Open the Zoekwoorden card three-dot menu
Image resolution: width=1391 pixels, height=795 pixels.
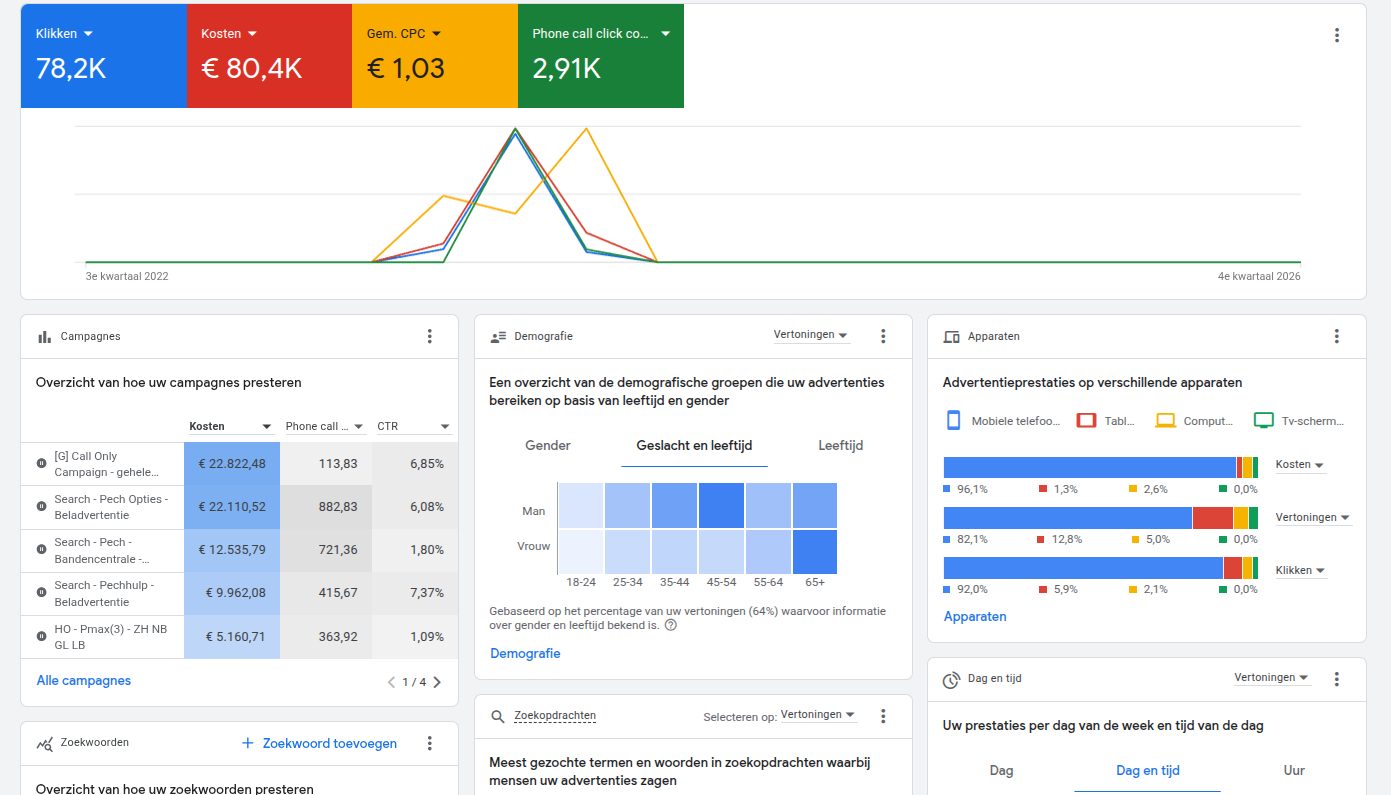(x=430, y=743)
